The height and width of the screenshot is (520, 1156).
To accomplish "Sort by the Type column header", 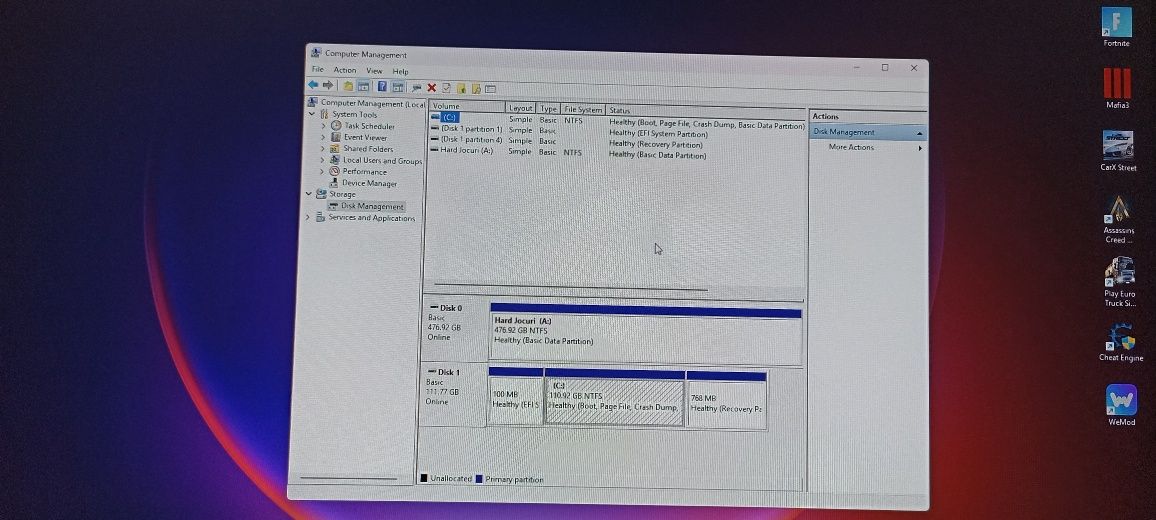I will [x=549, y=108].
